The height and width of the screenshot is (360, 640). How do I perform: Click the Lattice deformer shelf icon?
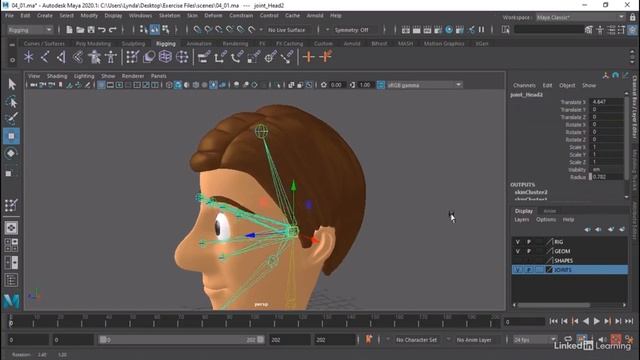click(165, 57)
